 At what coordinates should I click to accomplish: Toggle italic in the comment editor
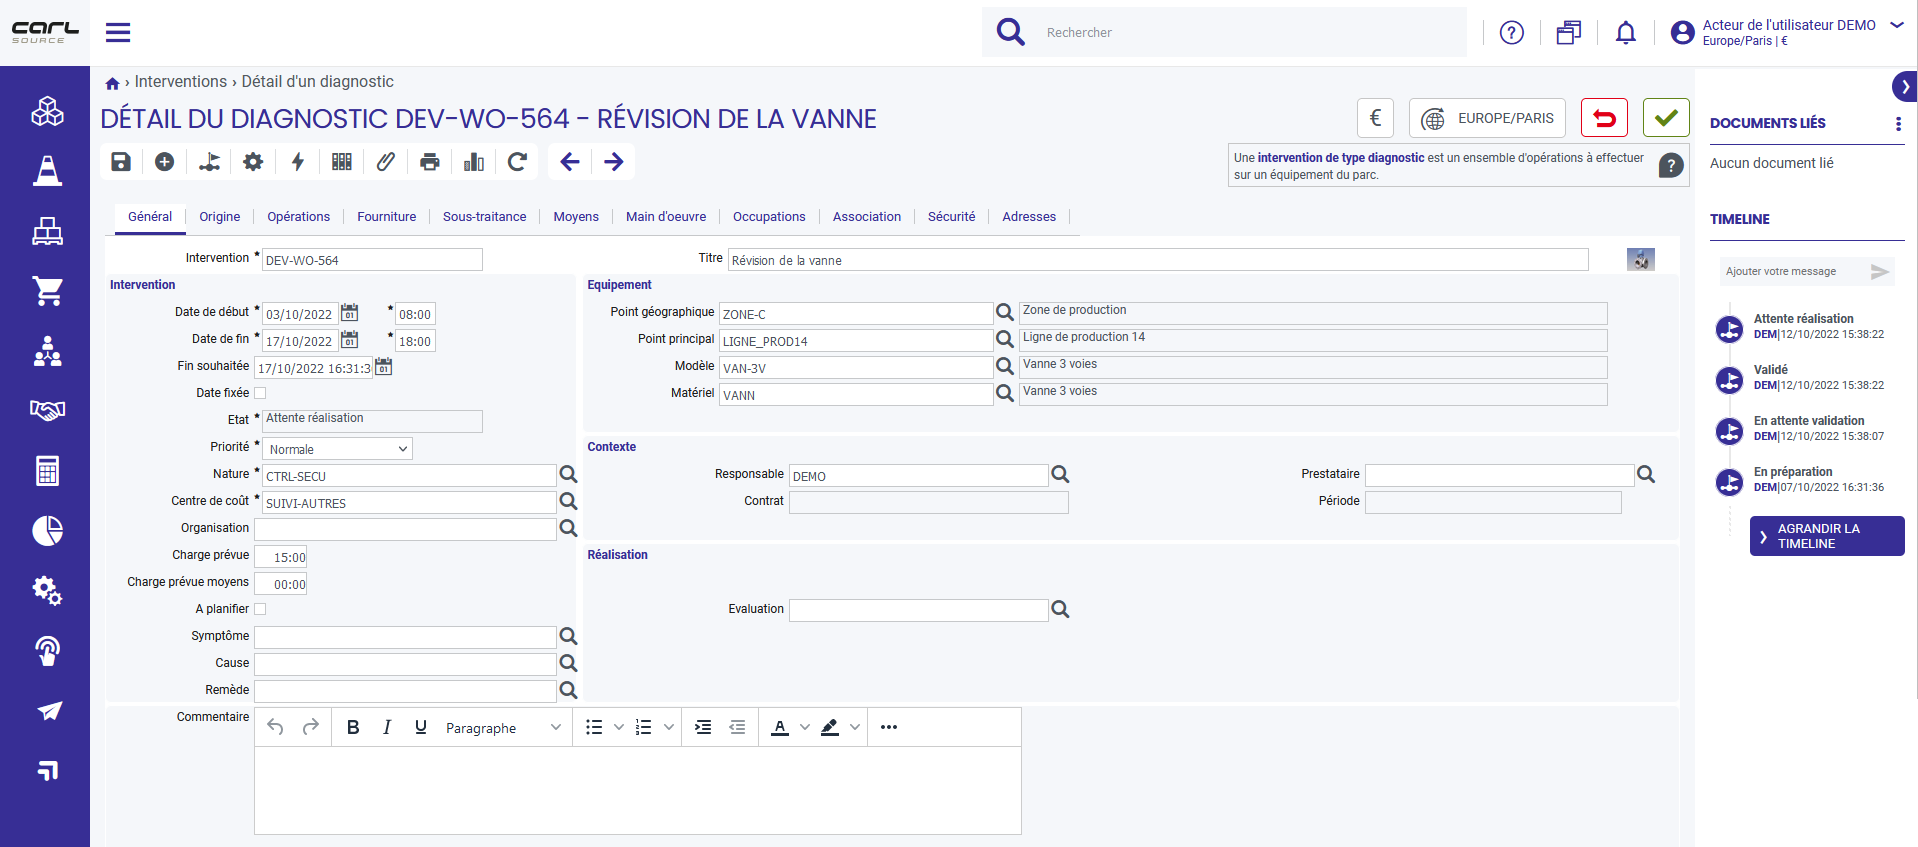coord(387,727)
